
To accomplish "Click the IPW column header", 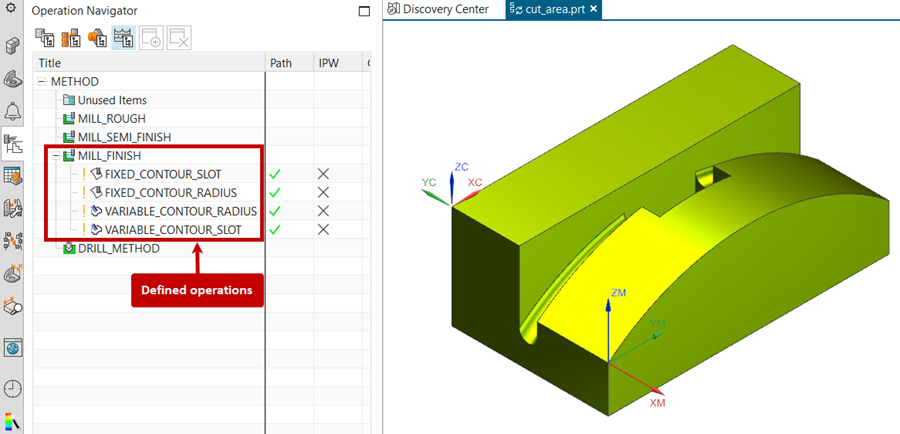I will click(338, 63).
